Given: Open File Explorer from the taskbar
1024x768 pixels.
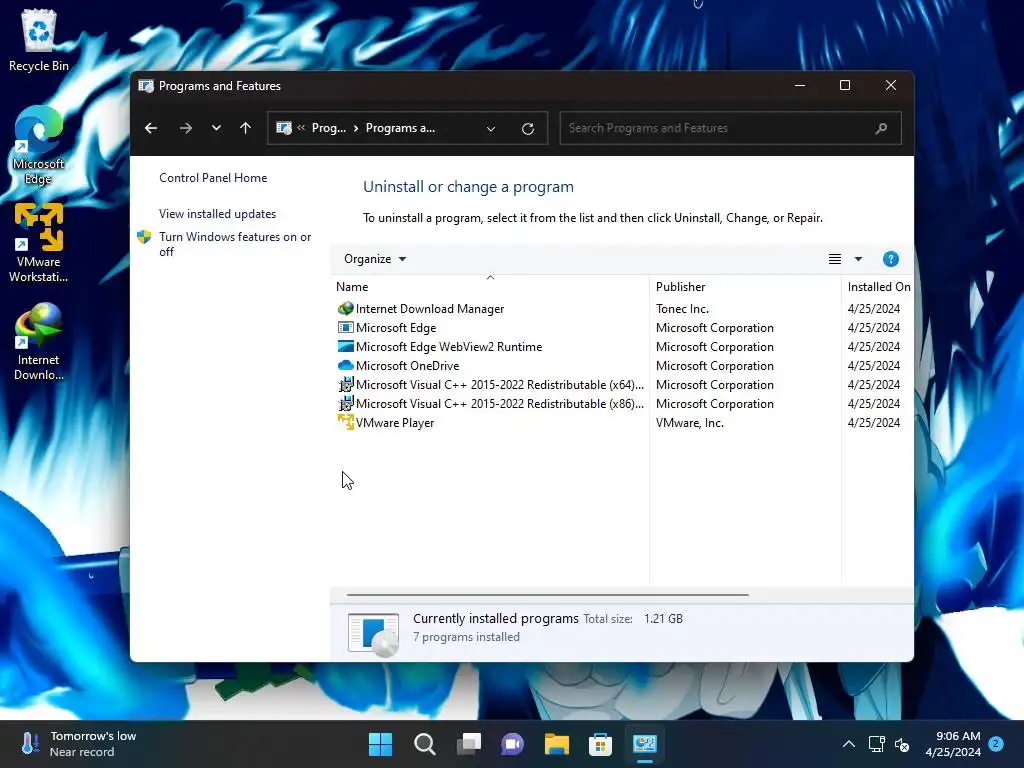Looking at the screenshot, I should pyautogui.click(x=556, y=744).
